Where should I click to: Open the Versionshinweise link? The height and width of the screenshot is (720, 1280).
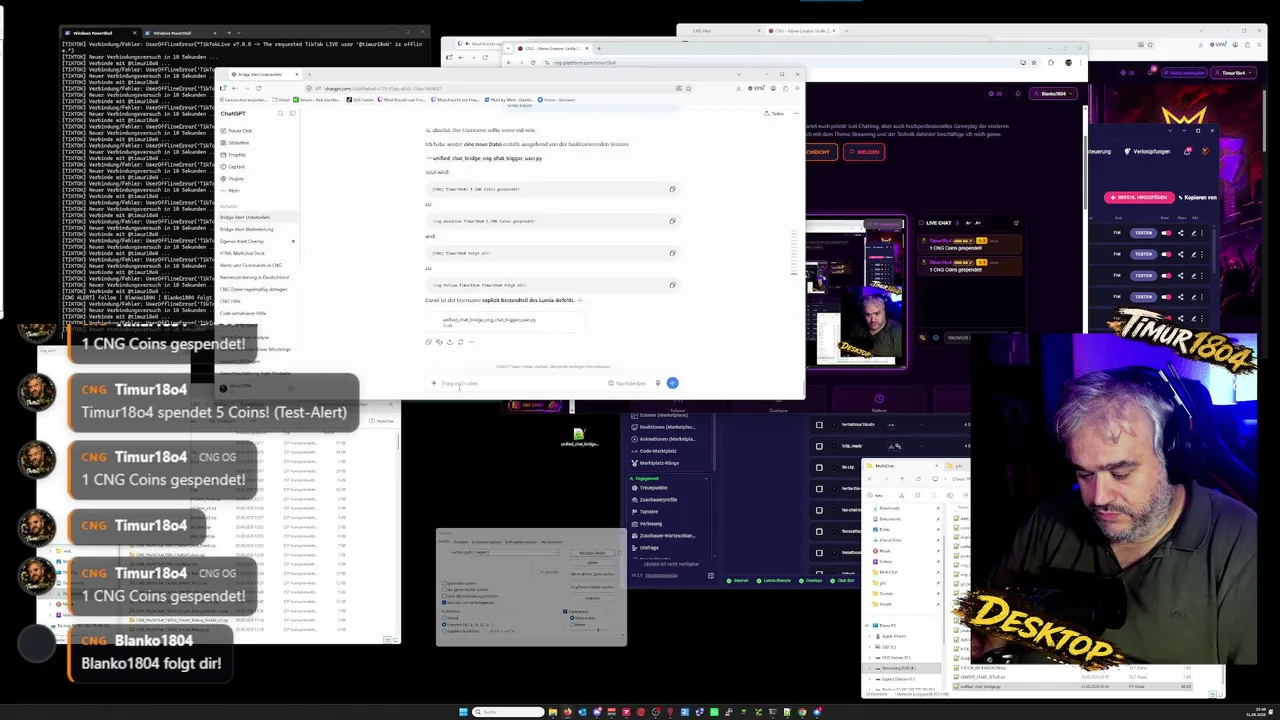click(x=661, y=575)
